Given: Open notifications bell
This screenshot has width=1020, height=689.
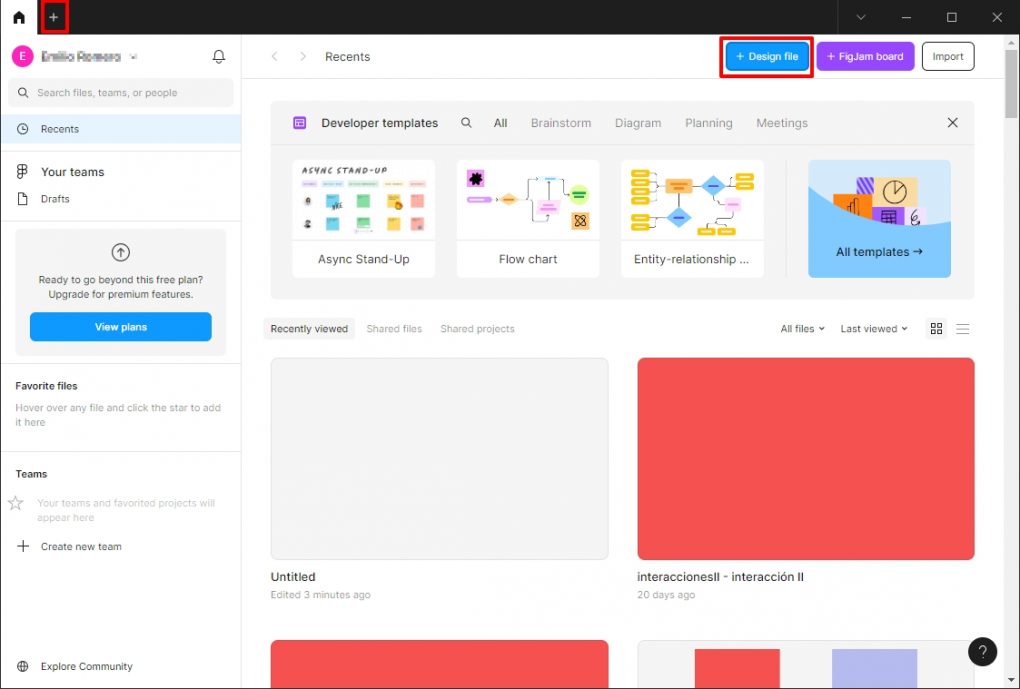Looking at the screenshot, I should pyautogui.click(x=219, y=57).
